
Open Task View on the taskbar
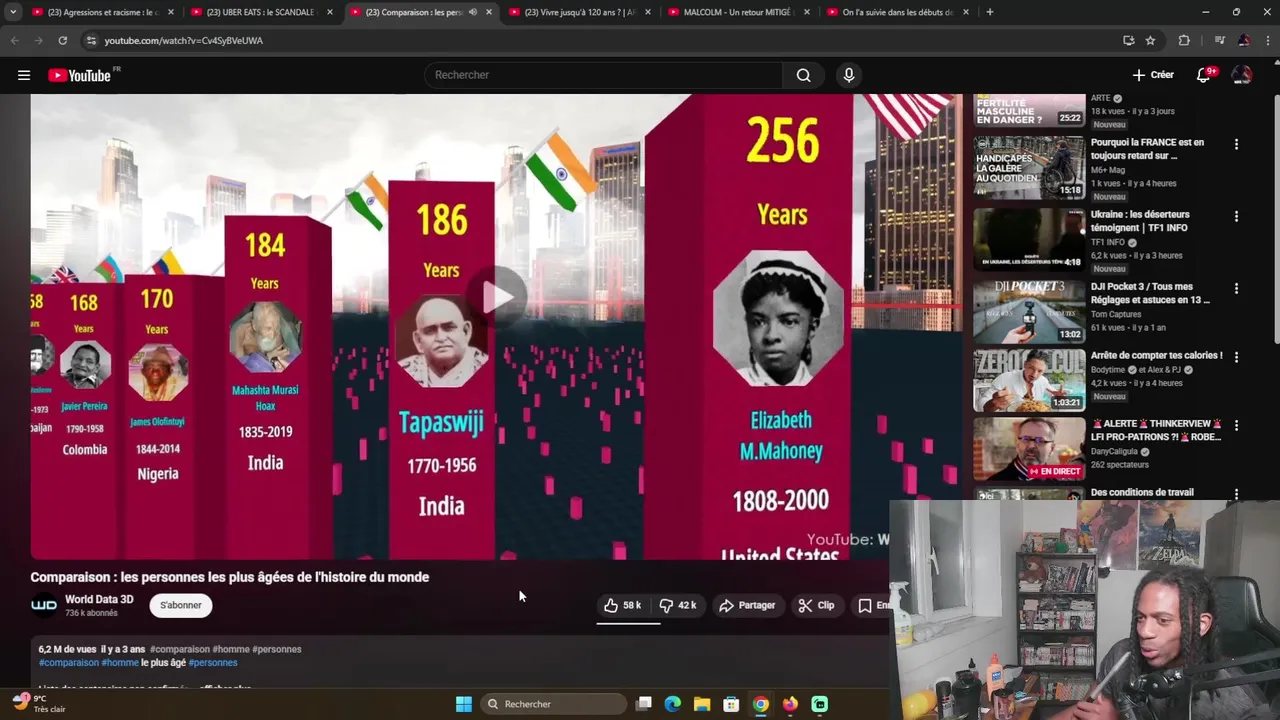pos(644,704)
